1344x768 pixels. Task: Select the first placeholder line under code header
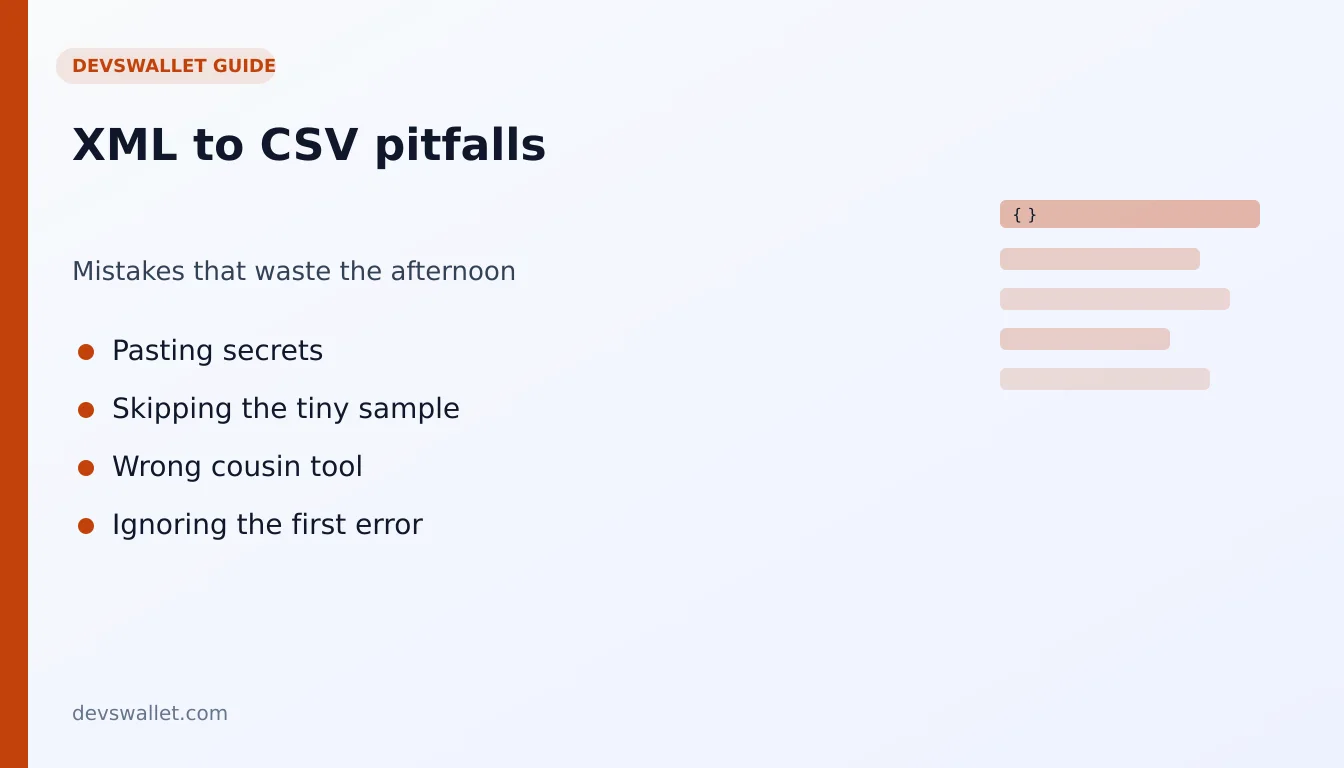[x=1100, y=259]
